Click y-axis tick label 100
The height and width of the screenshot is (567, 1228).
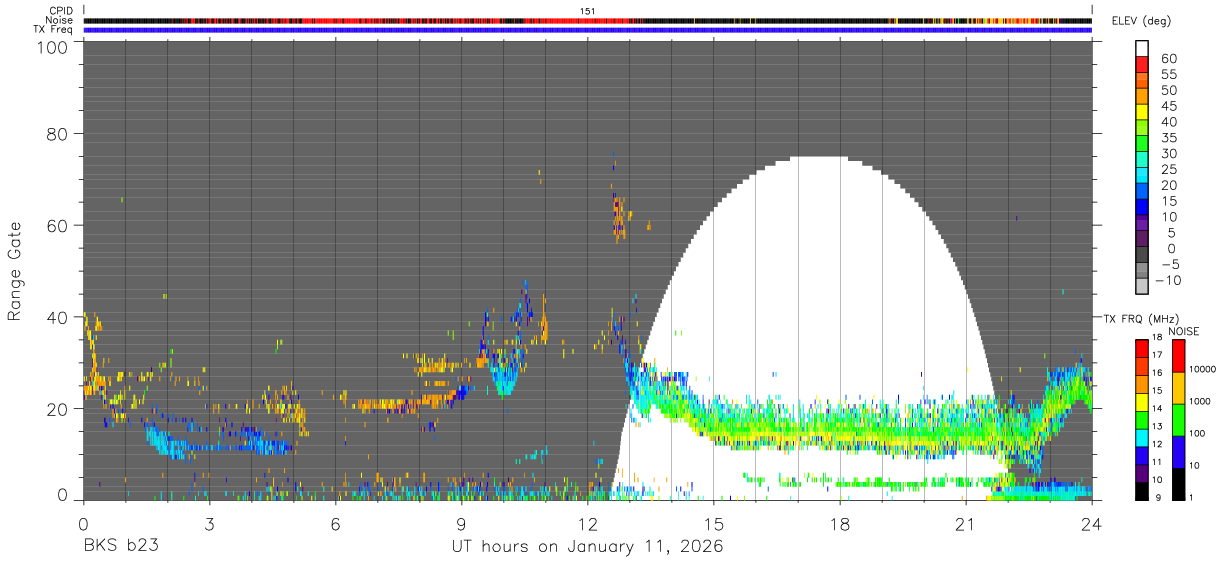click(53, 47)
